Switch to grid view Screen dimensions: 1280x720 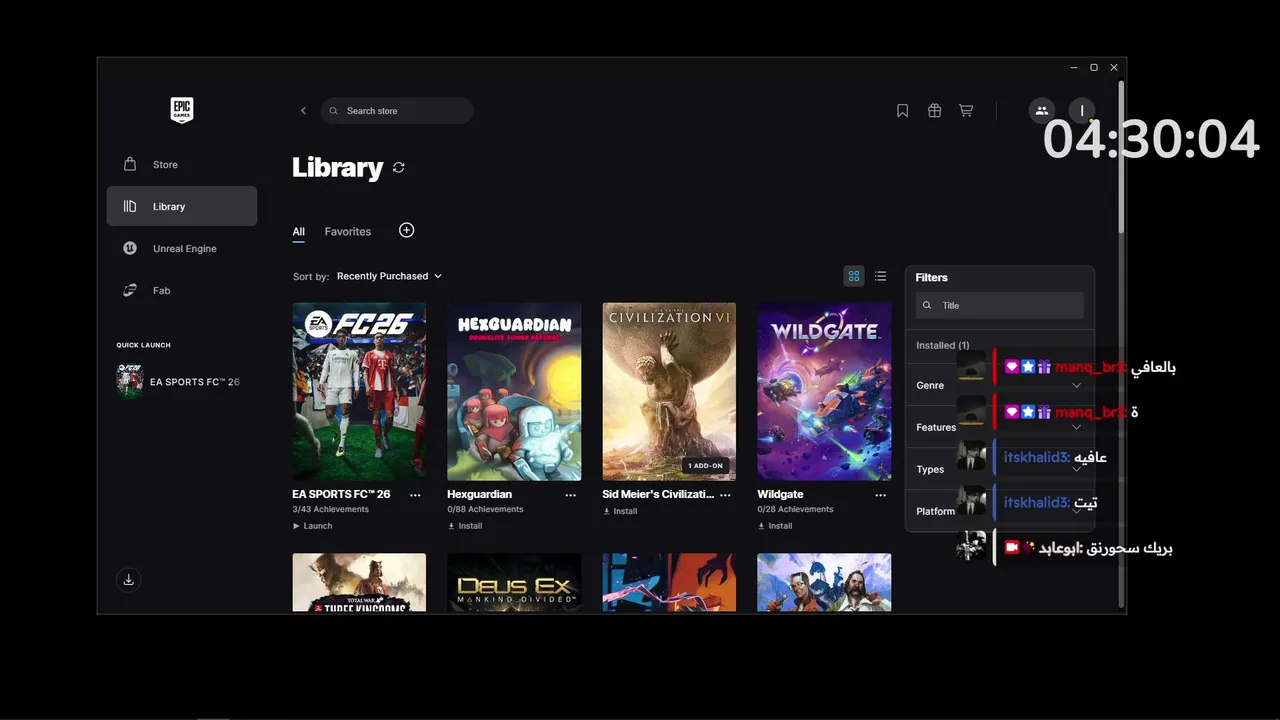click(x=854, y=276)
